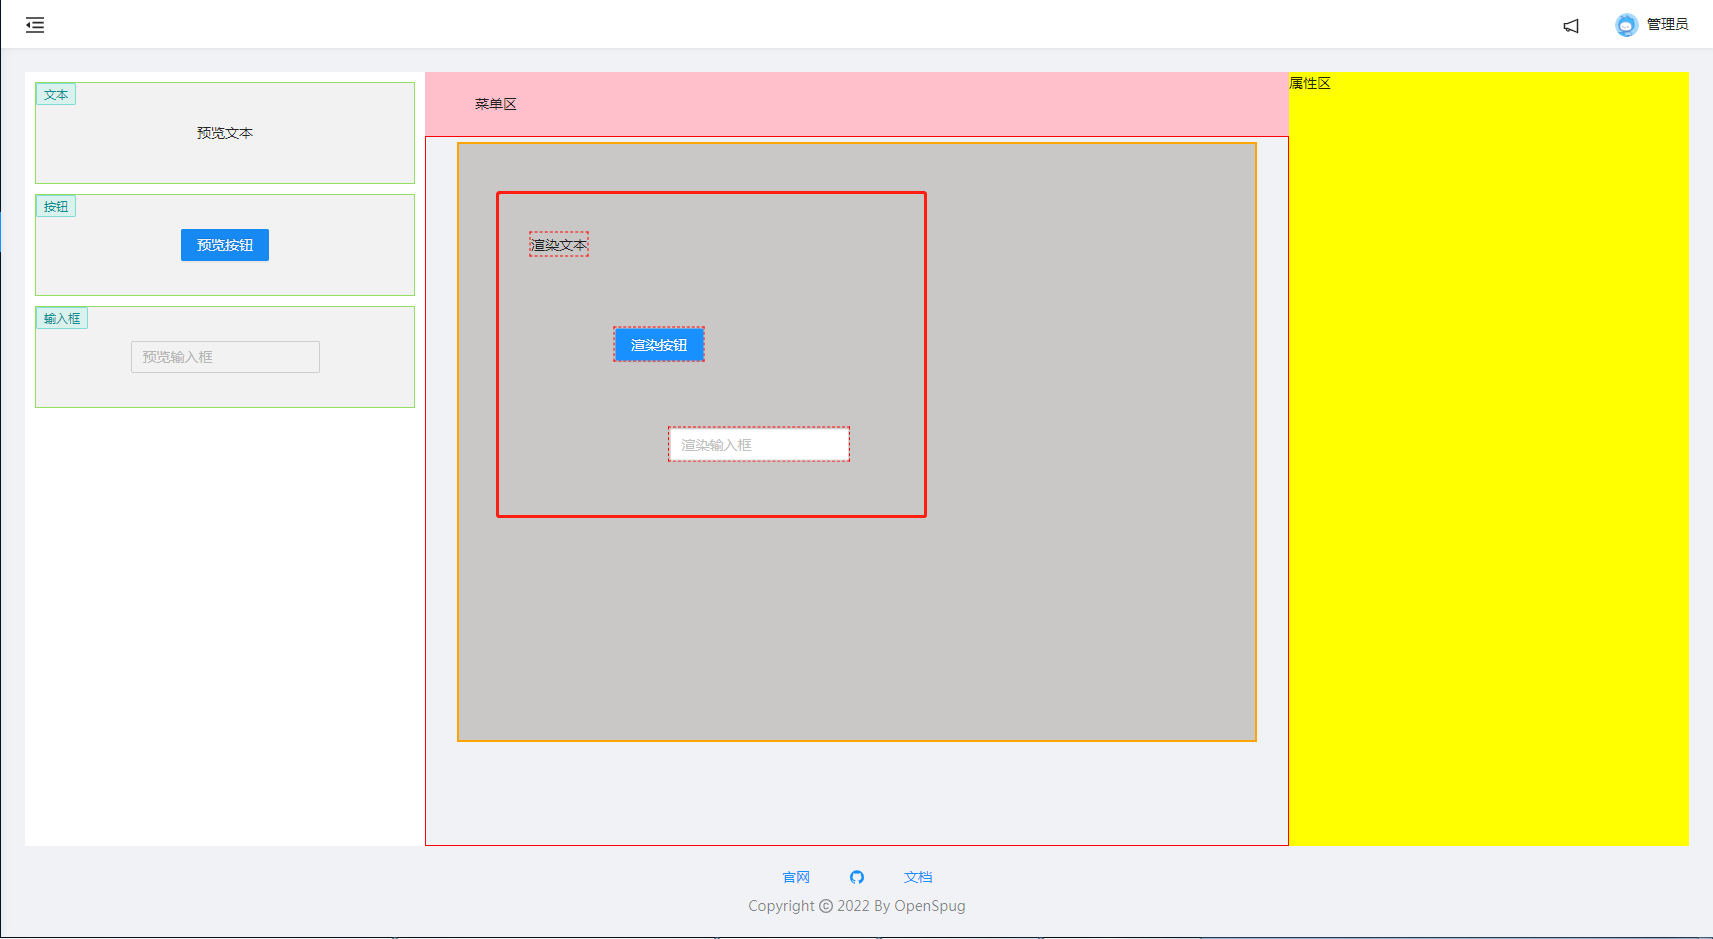The height and width of the screenshot is (939, 1713).
Task: Click the 按钮 component label tag
Action: (x=56, y=207)
